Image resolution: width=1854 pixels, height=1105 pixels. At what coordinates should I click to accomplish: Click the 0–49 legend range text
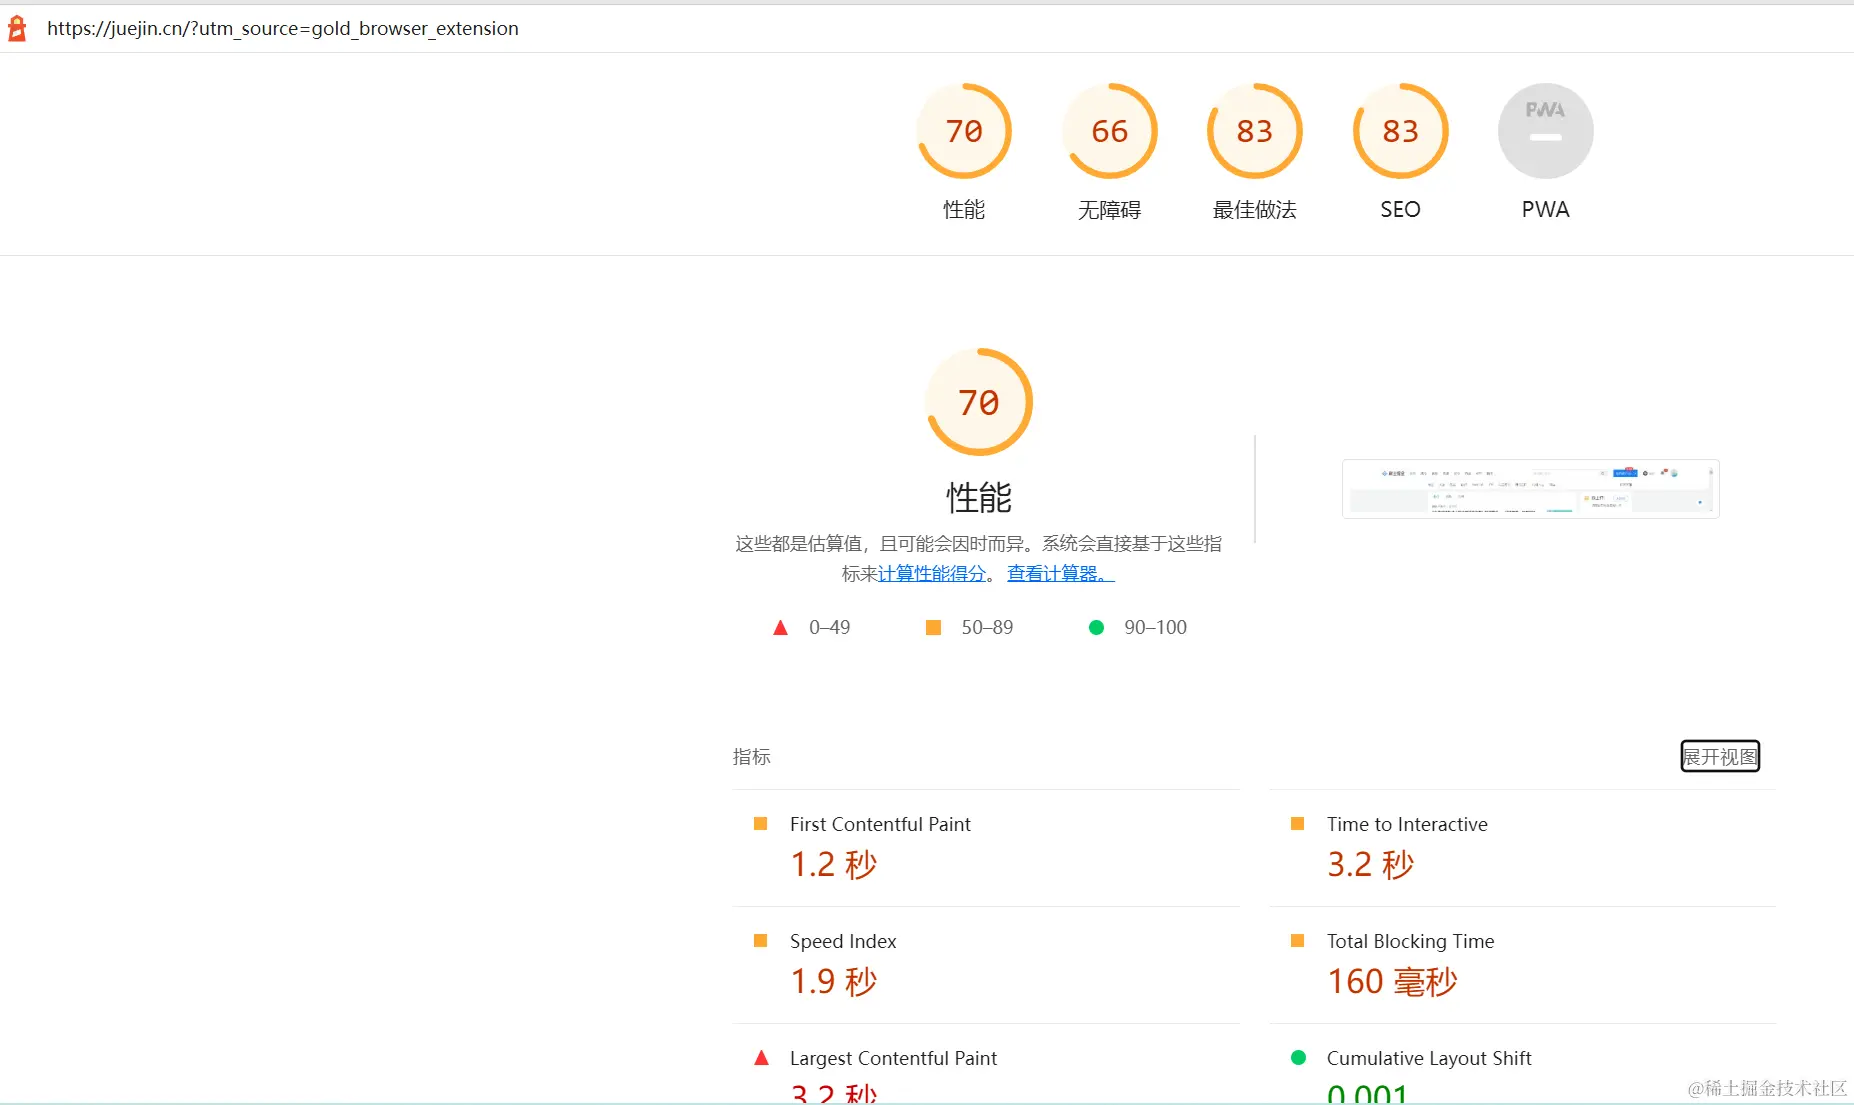(x=829, y=628)
